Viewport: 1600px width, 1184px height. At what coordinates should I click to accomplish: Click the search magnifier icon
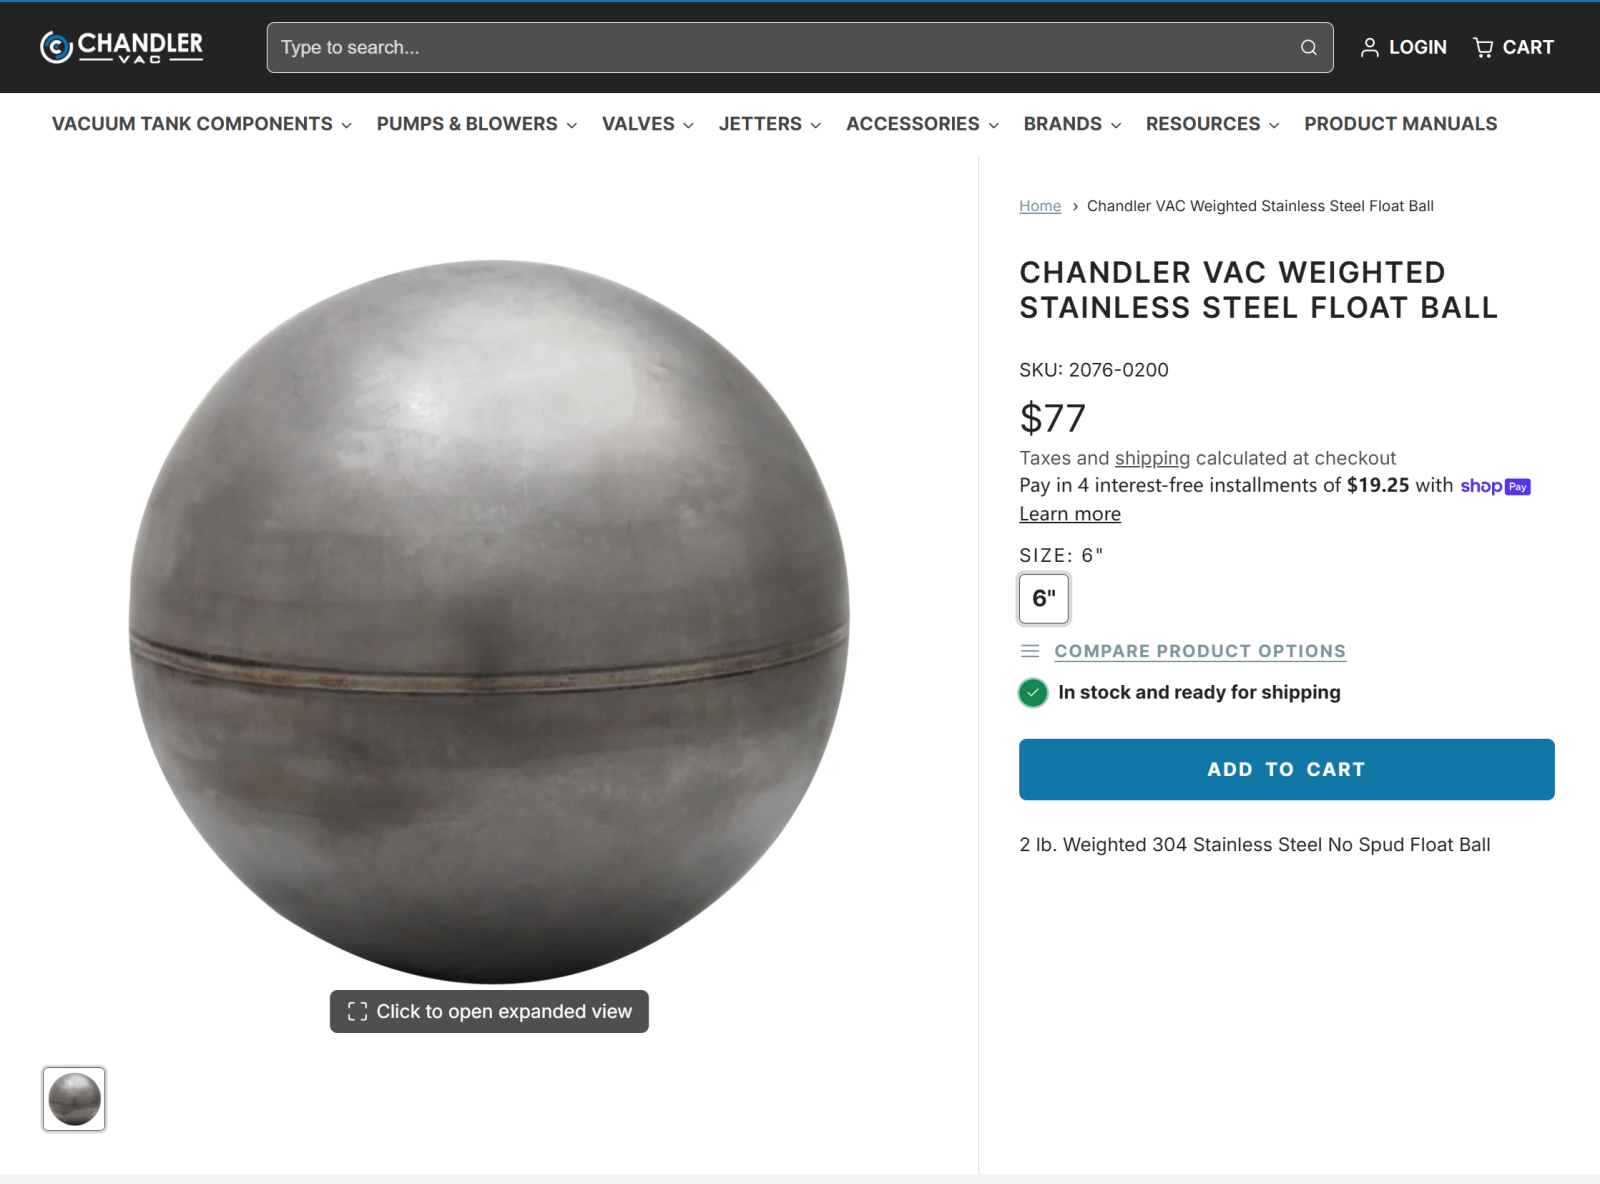pos(1308,47)
